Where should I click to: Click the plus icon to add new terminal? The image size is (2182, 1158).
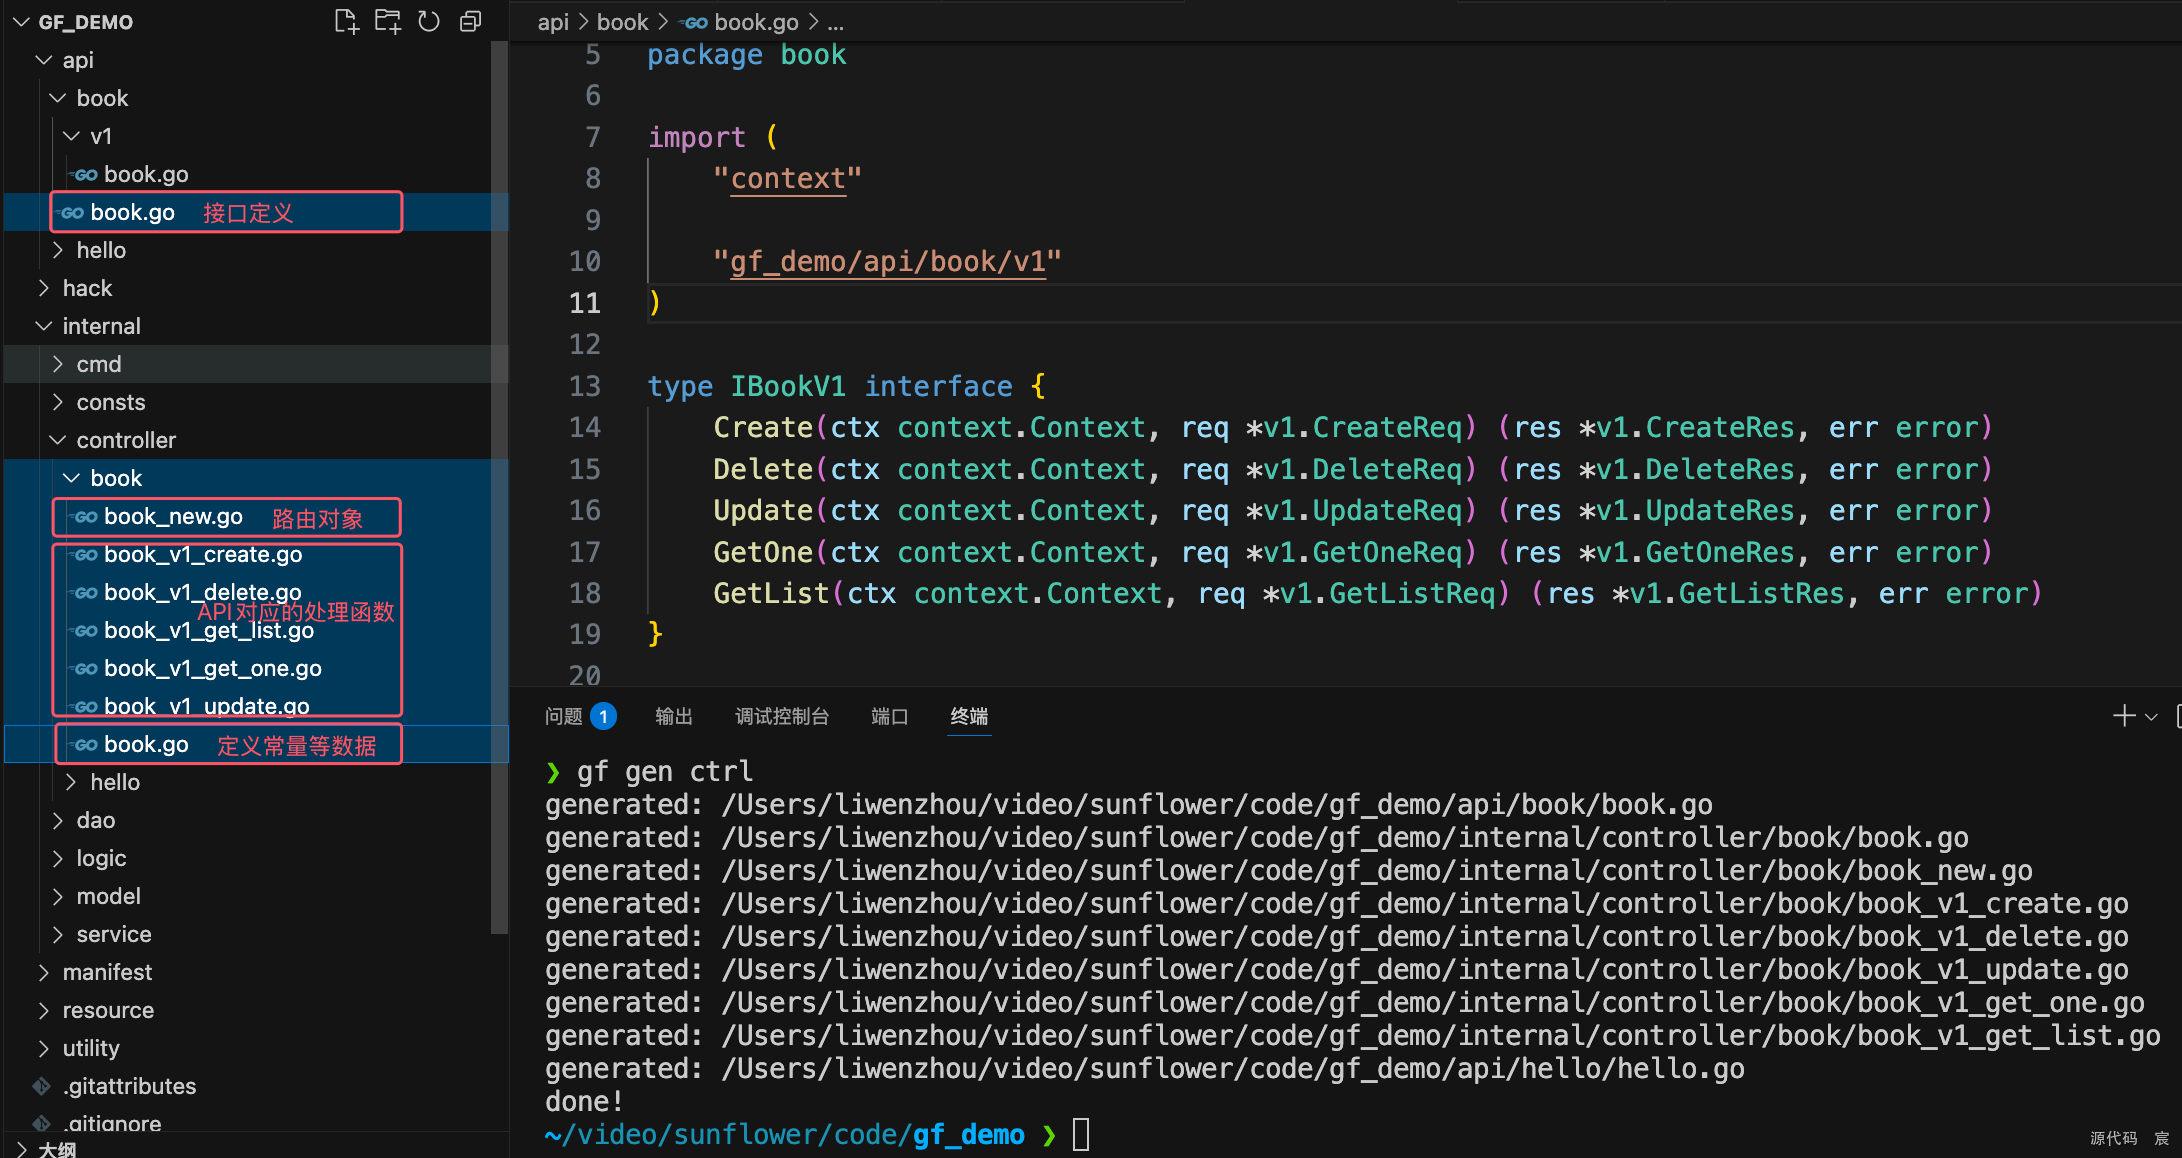pyautogui.click(x=2123, y=716)
